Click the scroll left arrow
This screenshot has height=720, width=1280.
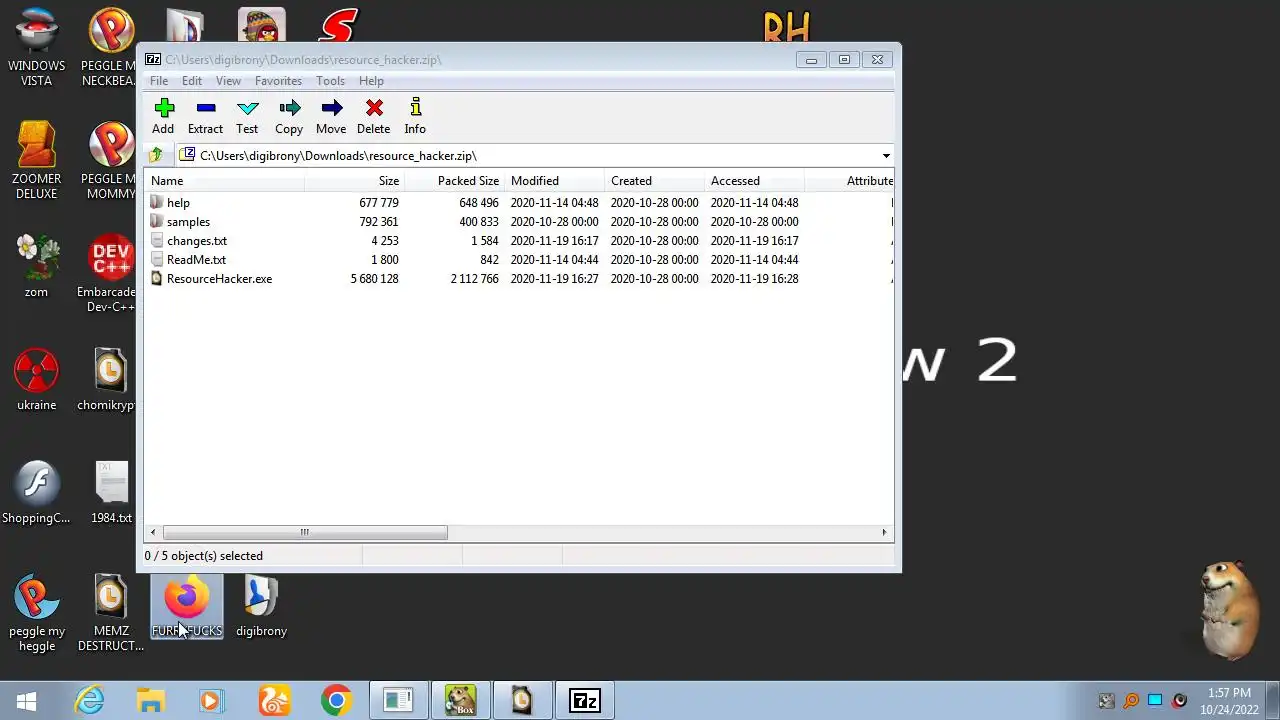(x=153, y=532)
